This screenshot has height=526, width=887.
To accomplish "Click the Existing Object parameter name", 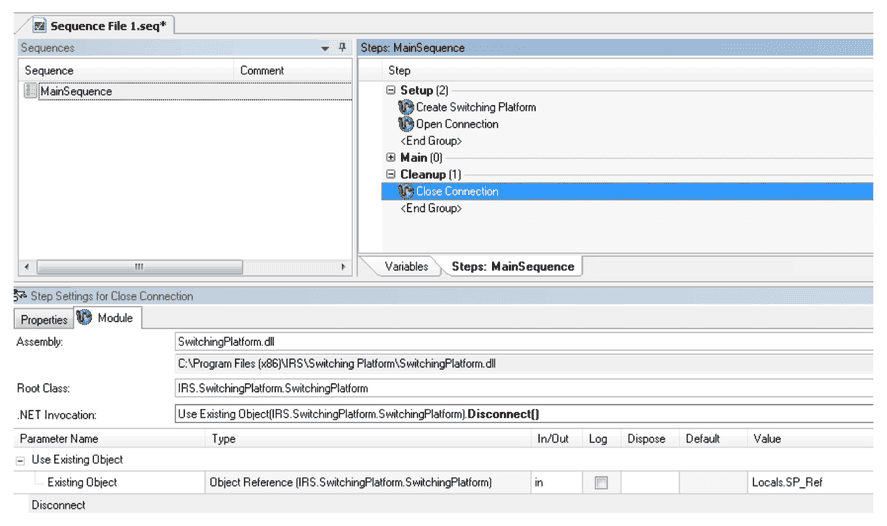I will 82,482.
